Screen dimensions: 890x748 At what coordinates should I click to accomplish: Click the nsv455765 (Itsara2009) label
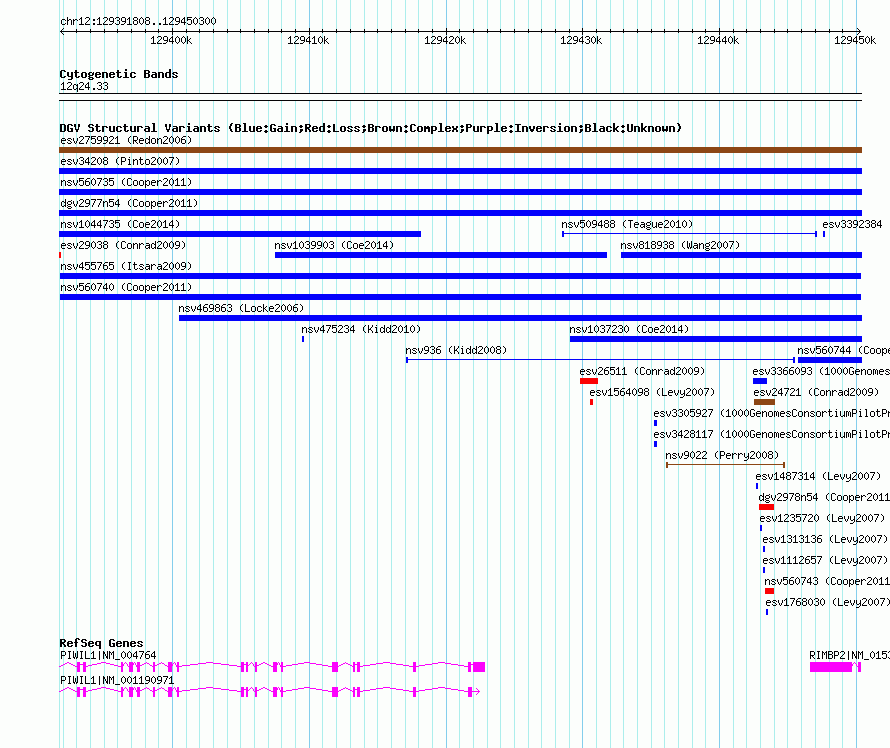pos(126,266)
